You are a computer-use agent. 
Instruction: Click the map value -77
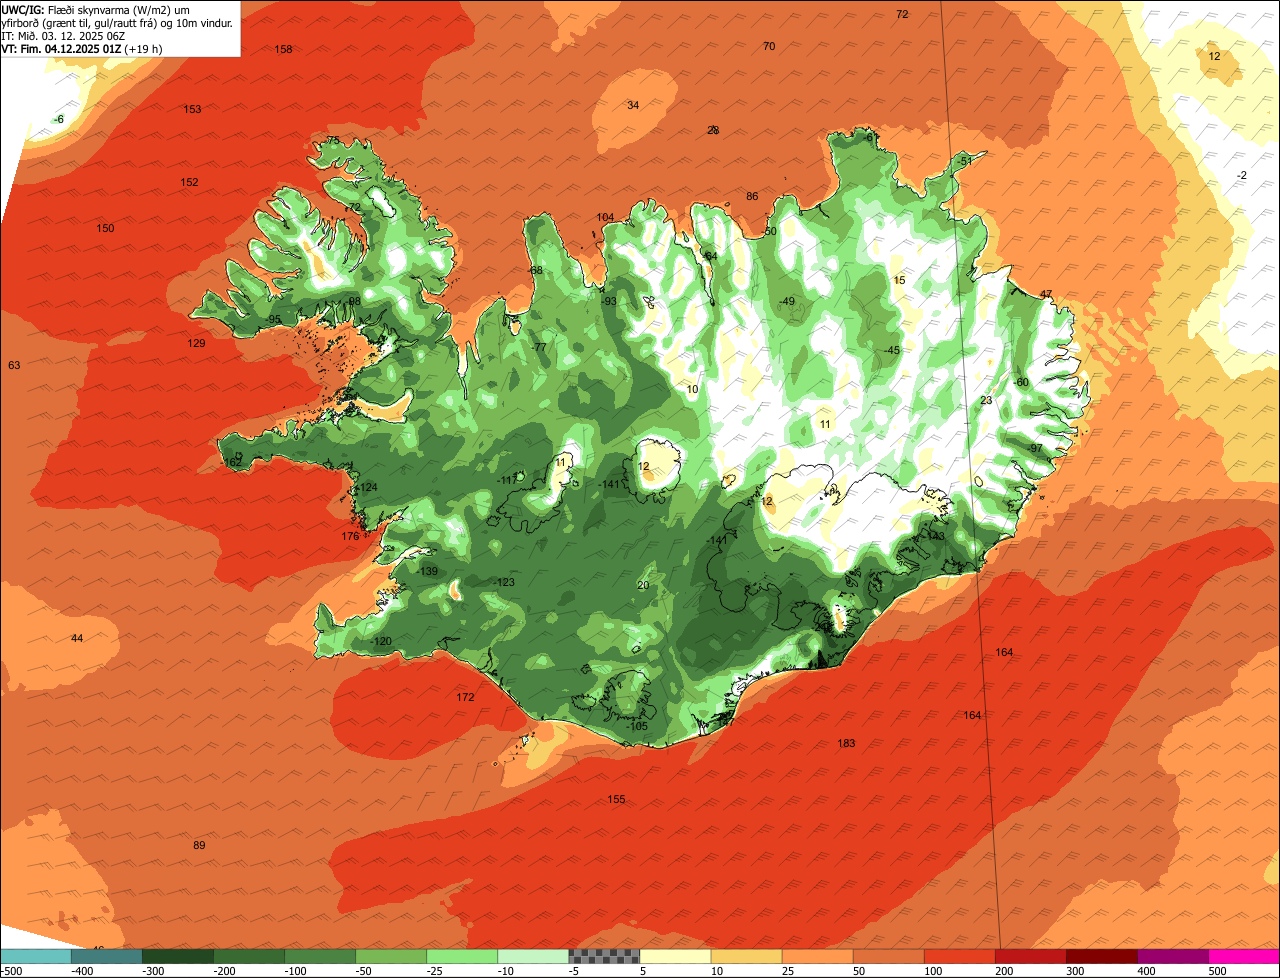(x=539, y=347)
